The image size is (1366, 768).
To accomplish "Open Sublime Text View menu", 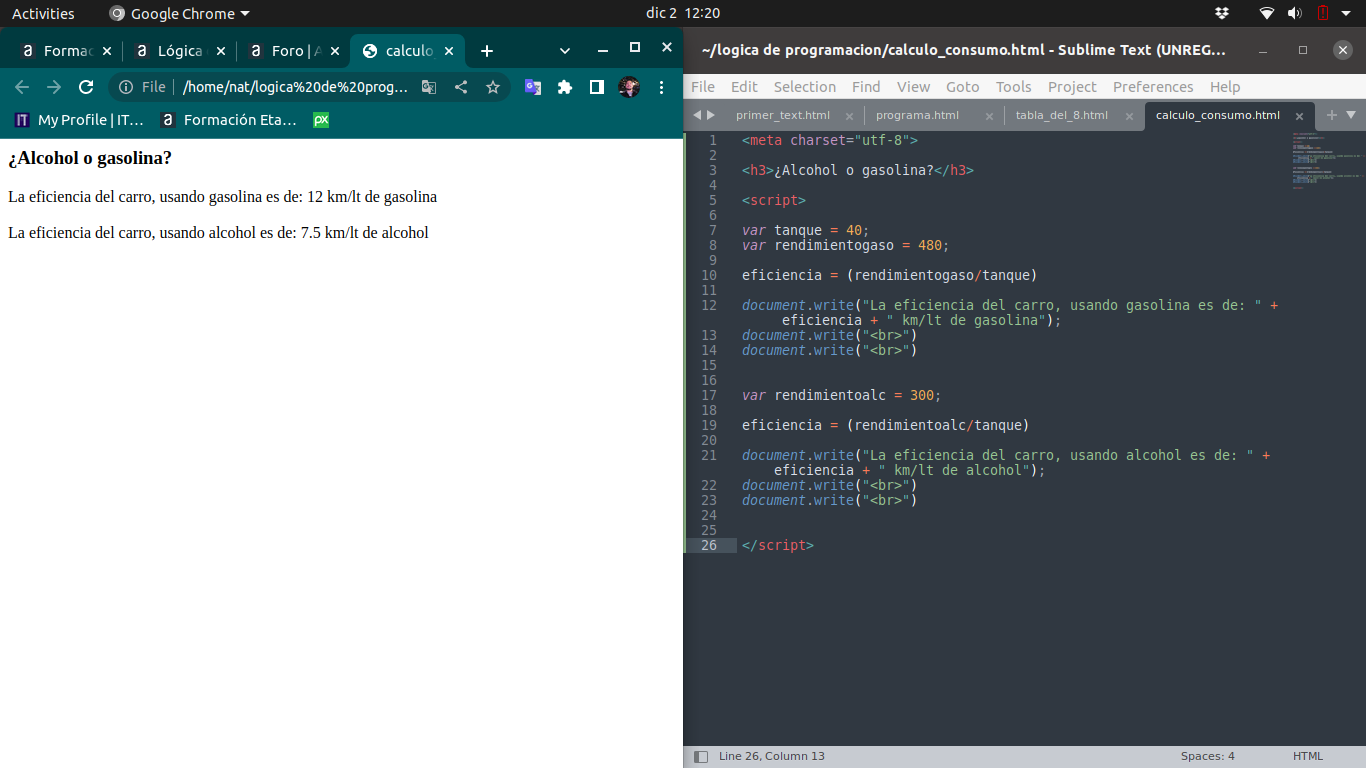I will [x=913, y=87].
